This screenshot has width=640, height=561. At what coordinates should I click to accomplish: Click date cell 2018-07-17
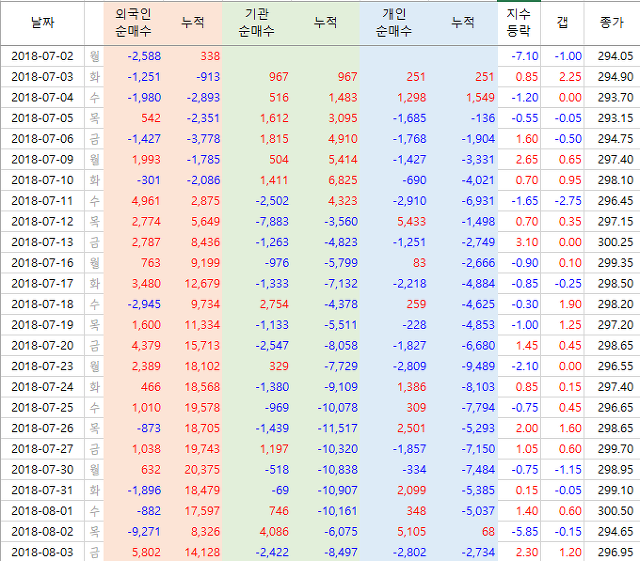point(42,284)
